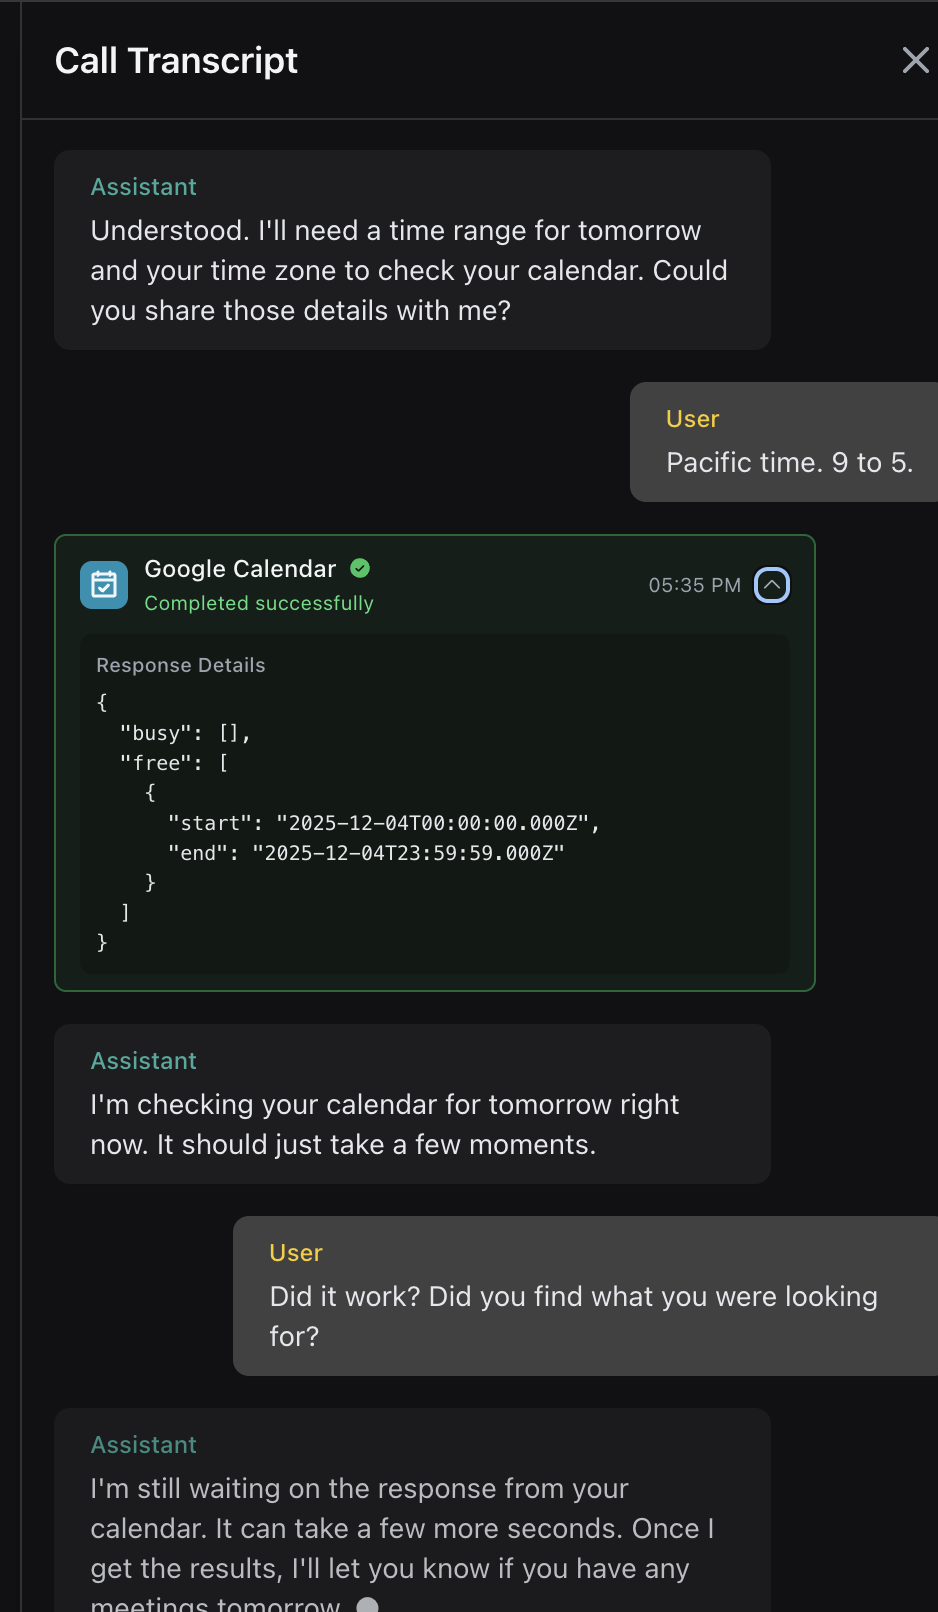This screenshot has width=938, height=1612.
Task: Select the "I'm checking your calendar" assistant message
Action: (x=385, y=1124)
